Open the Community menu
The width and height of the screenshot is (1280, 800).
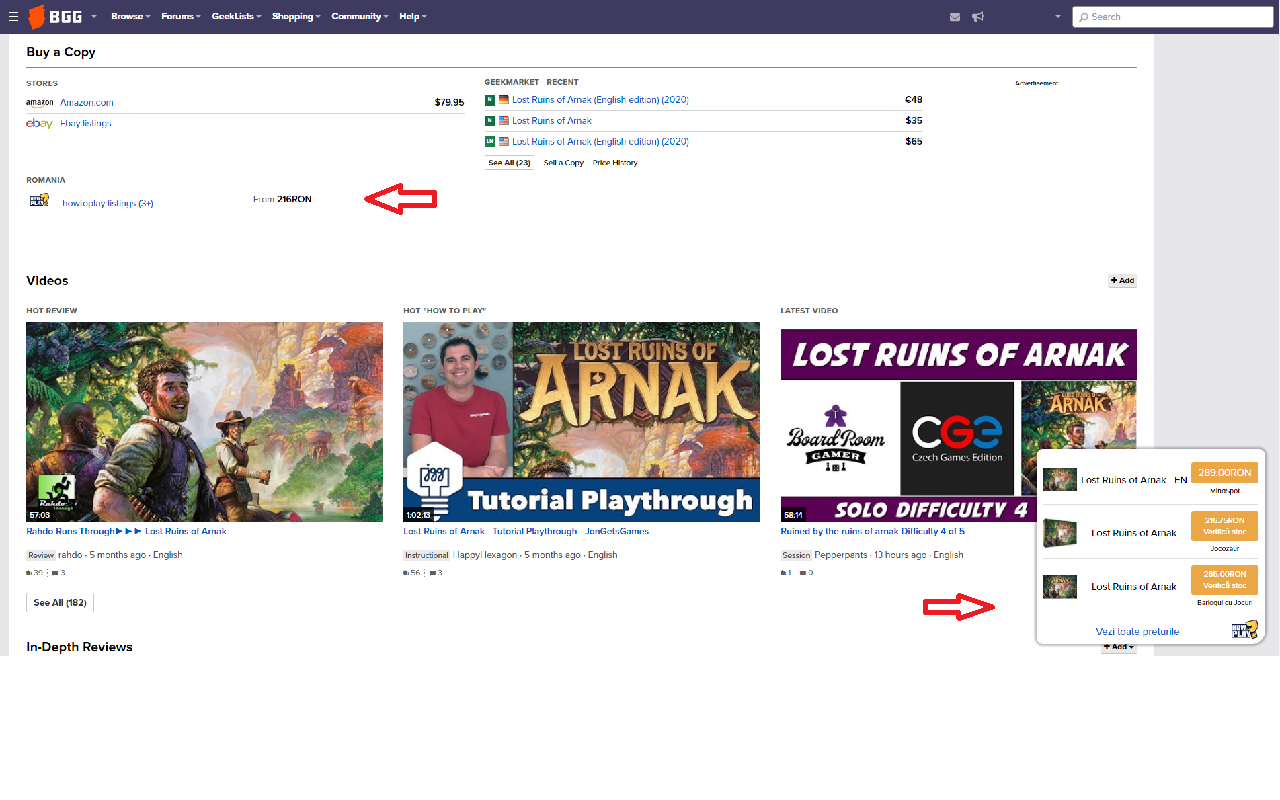360,17
